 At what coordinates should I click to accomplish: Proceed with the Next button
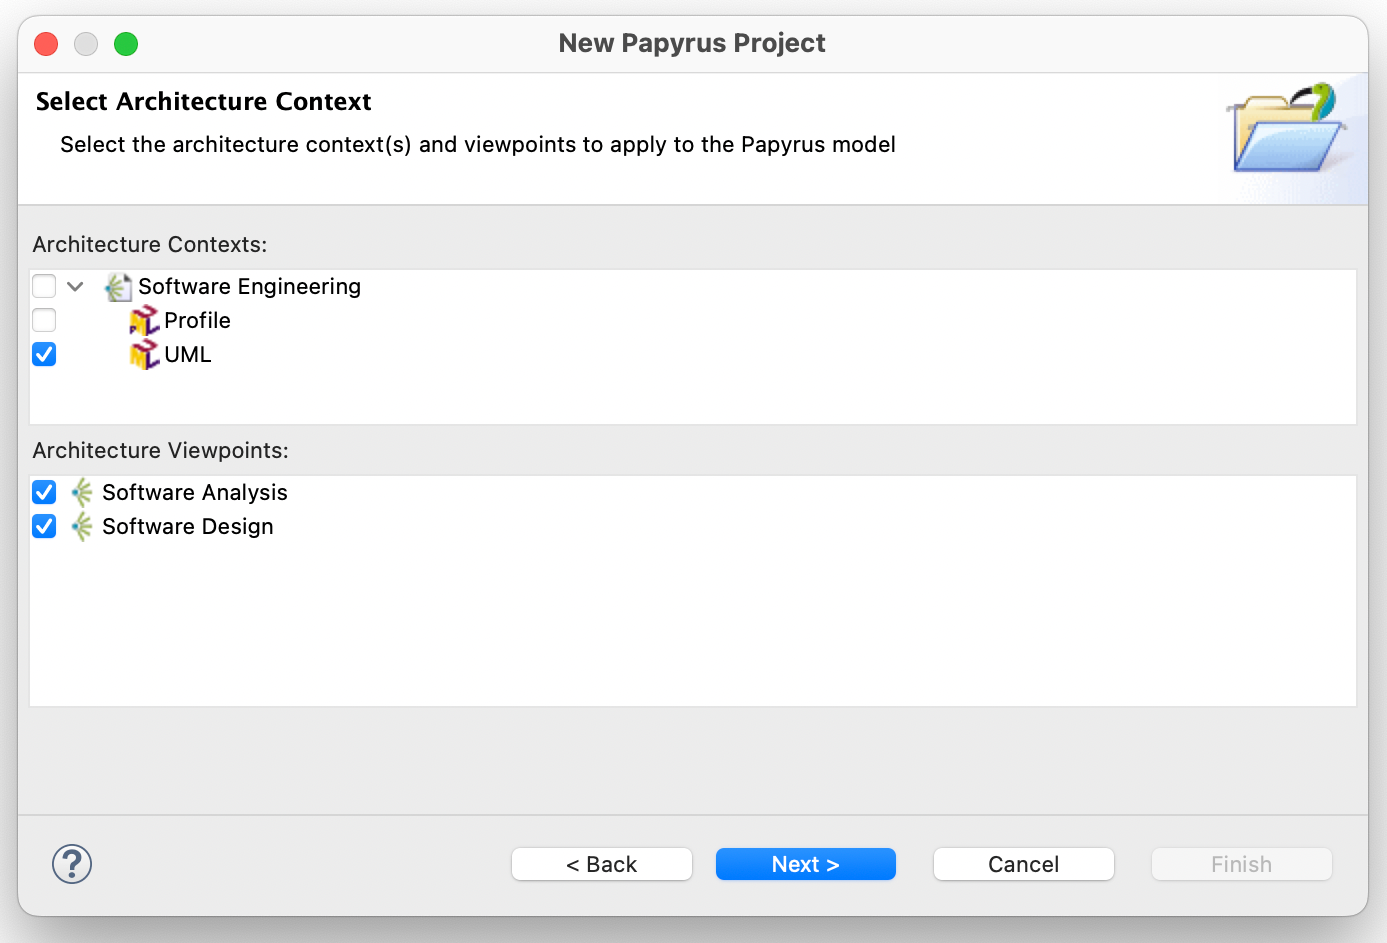[x=806, y=864]
